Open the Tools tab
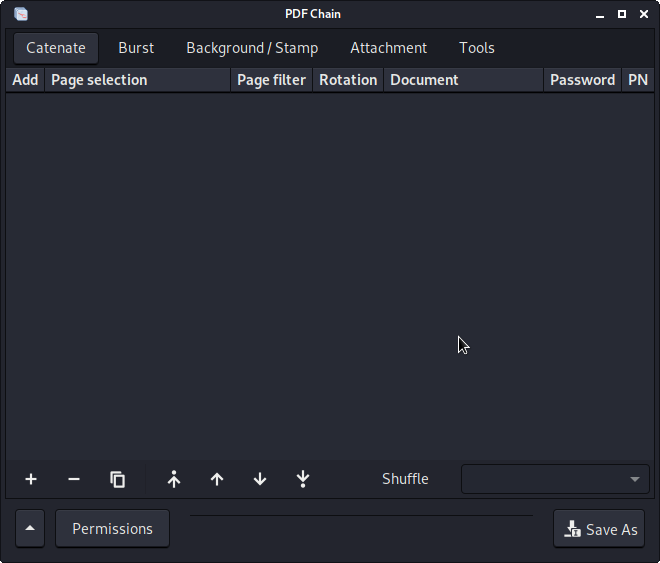660x563 pixels. point(476,48)
